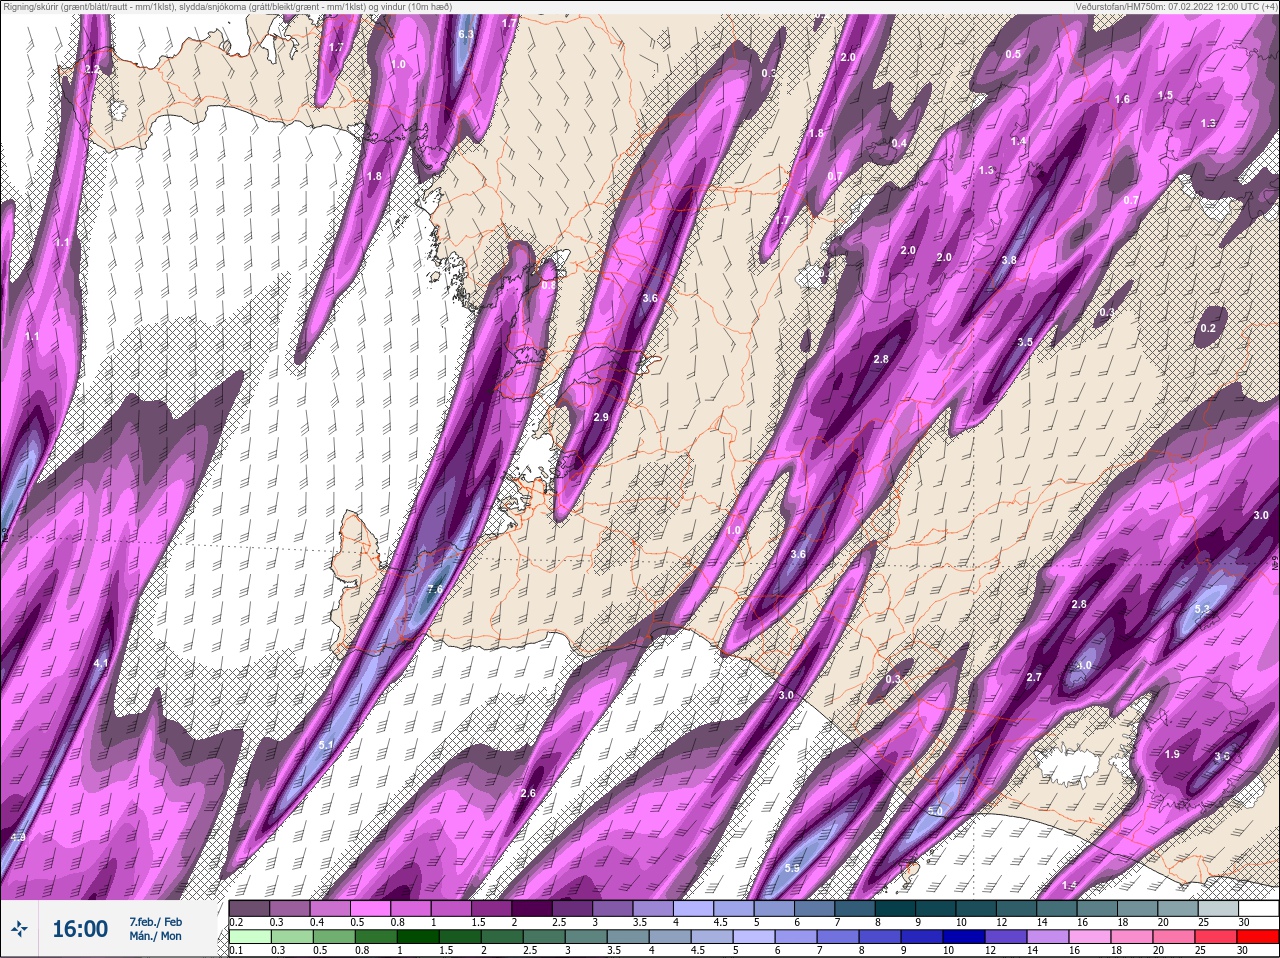The width and height of the screenshot is (1280, 958).
Task: Click the 1.9 precipitation value on the map
Action: [1173, 754]
